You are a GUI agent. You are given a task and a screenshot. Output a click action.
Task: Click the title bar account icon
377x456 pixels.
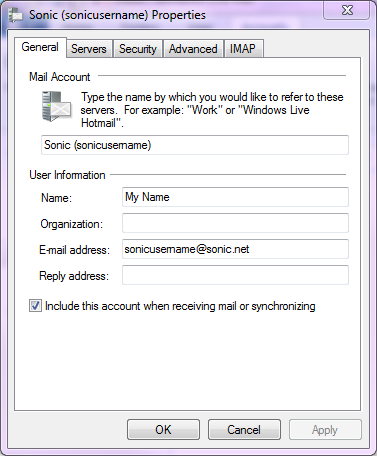[x=16, y=15]
